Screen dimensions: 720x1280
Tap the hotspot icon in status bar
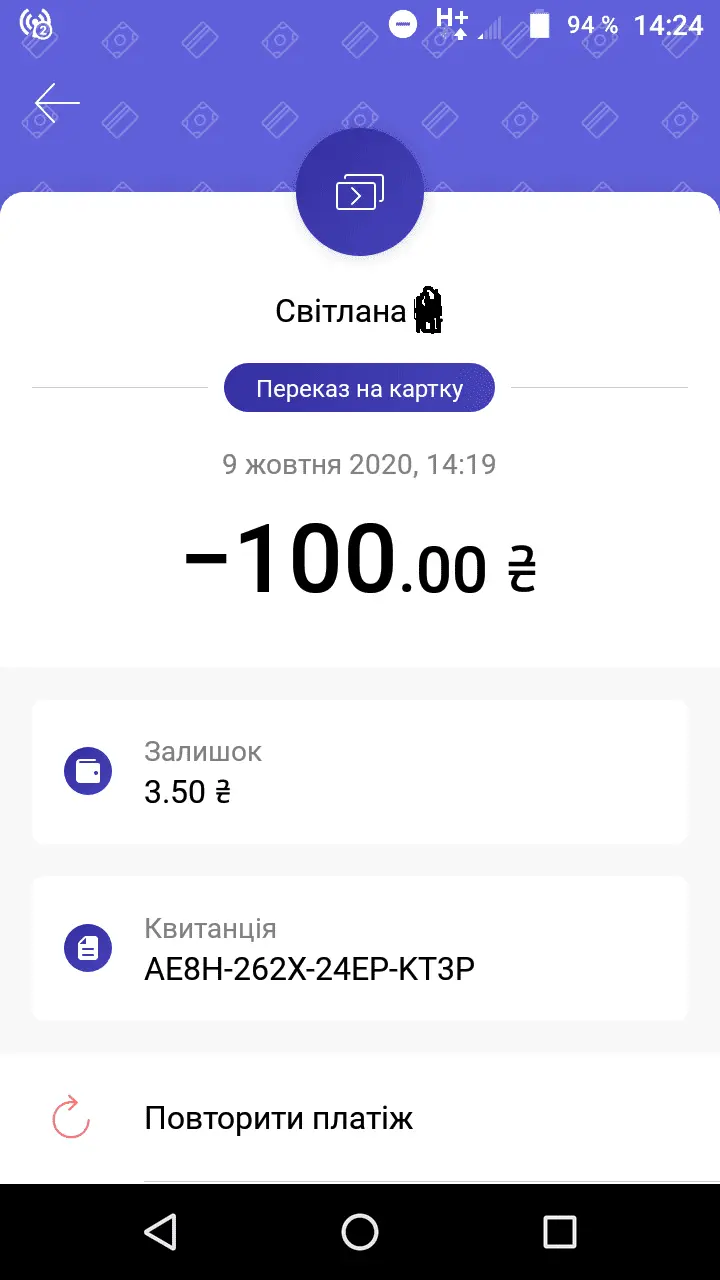(36, 25)
